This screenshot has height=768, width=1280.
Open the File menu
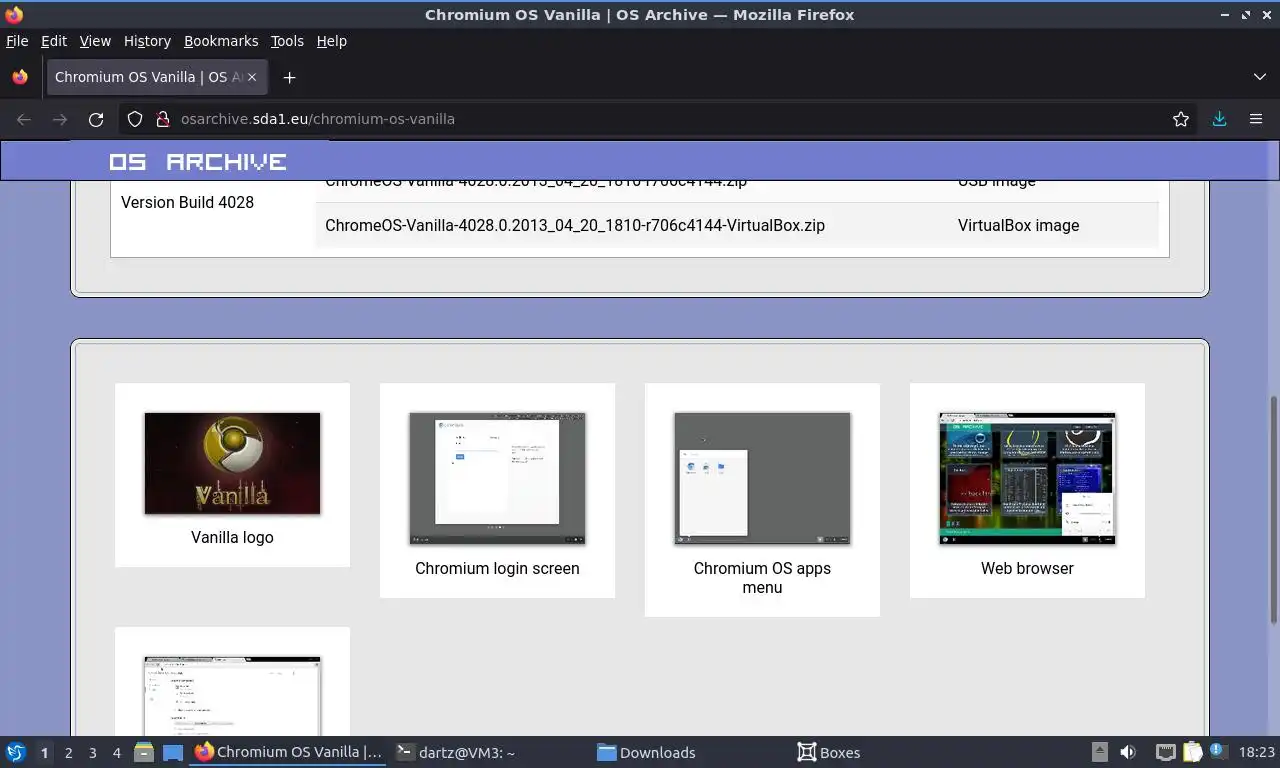(17, 41)
